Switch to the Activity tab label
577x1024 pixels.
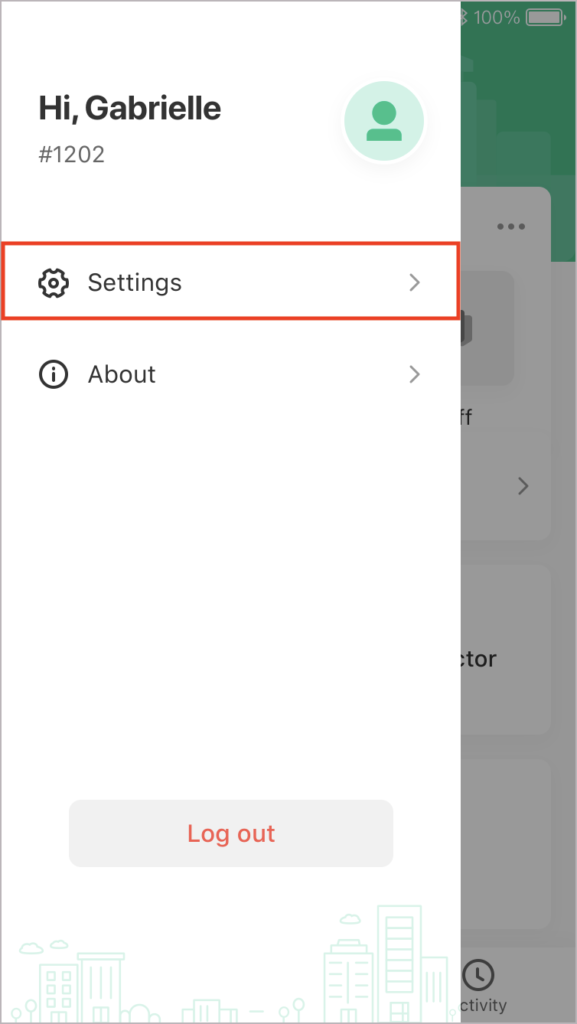click(x=482, y=1004)
